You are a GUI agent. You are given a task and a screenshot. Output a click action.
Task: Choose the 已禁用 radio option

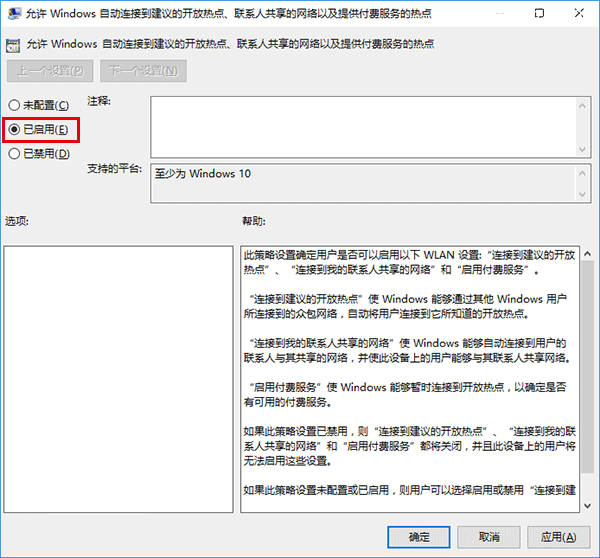14,154
